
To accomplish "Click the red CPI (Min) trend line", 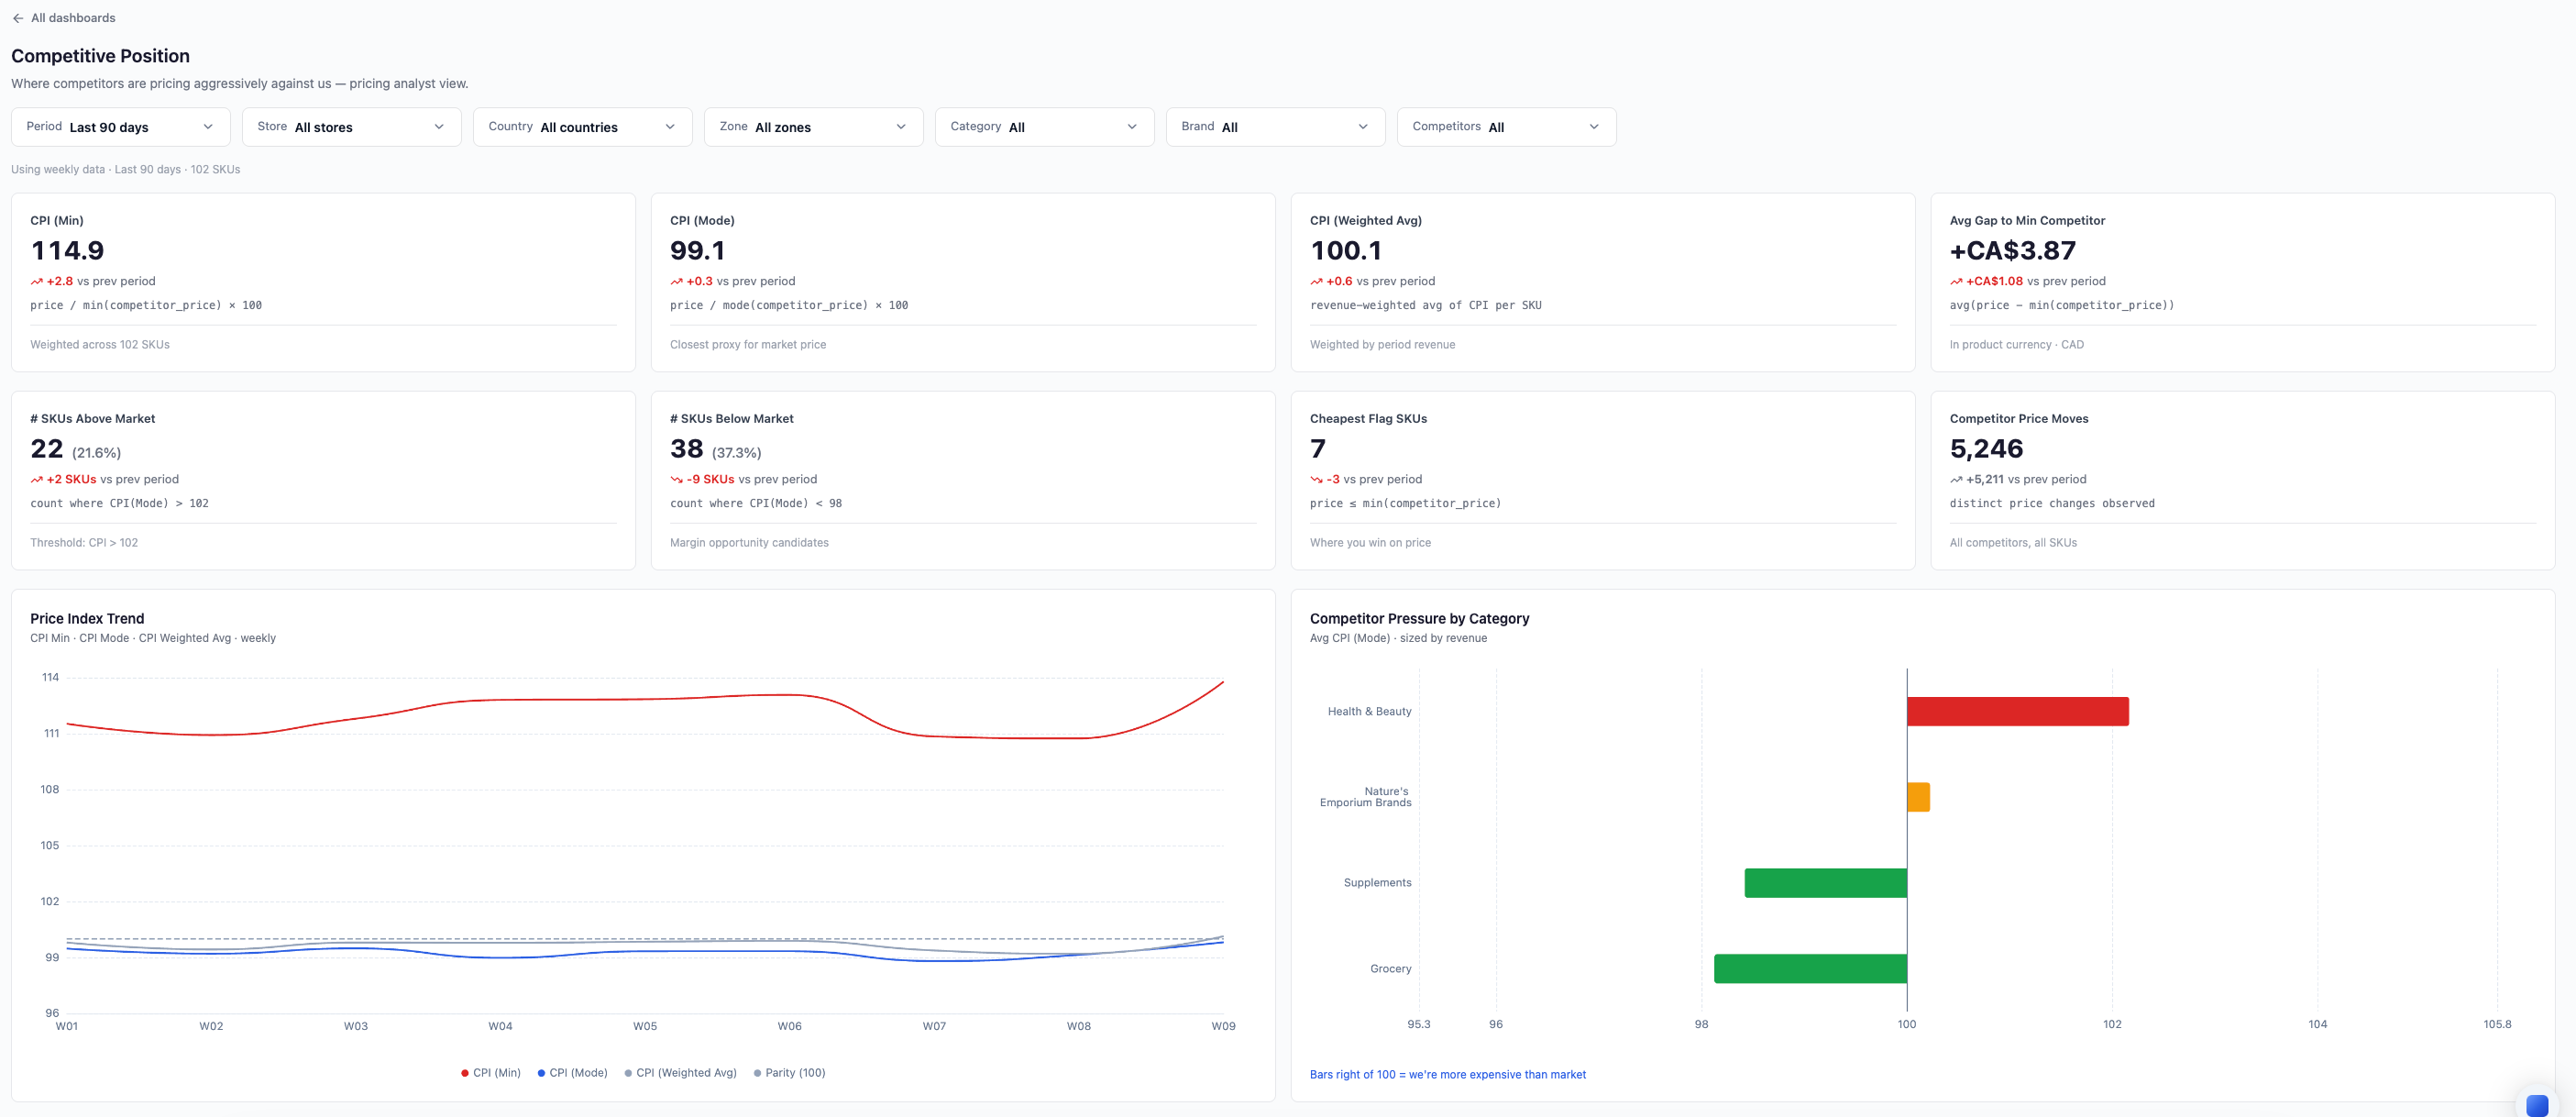I will 645,699.
